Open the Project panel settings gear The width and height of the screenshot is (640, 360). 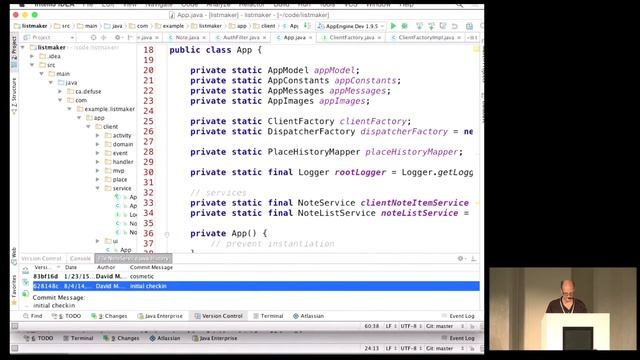118,37
